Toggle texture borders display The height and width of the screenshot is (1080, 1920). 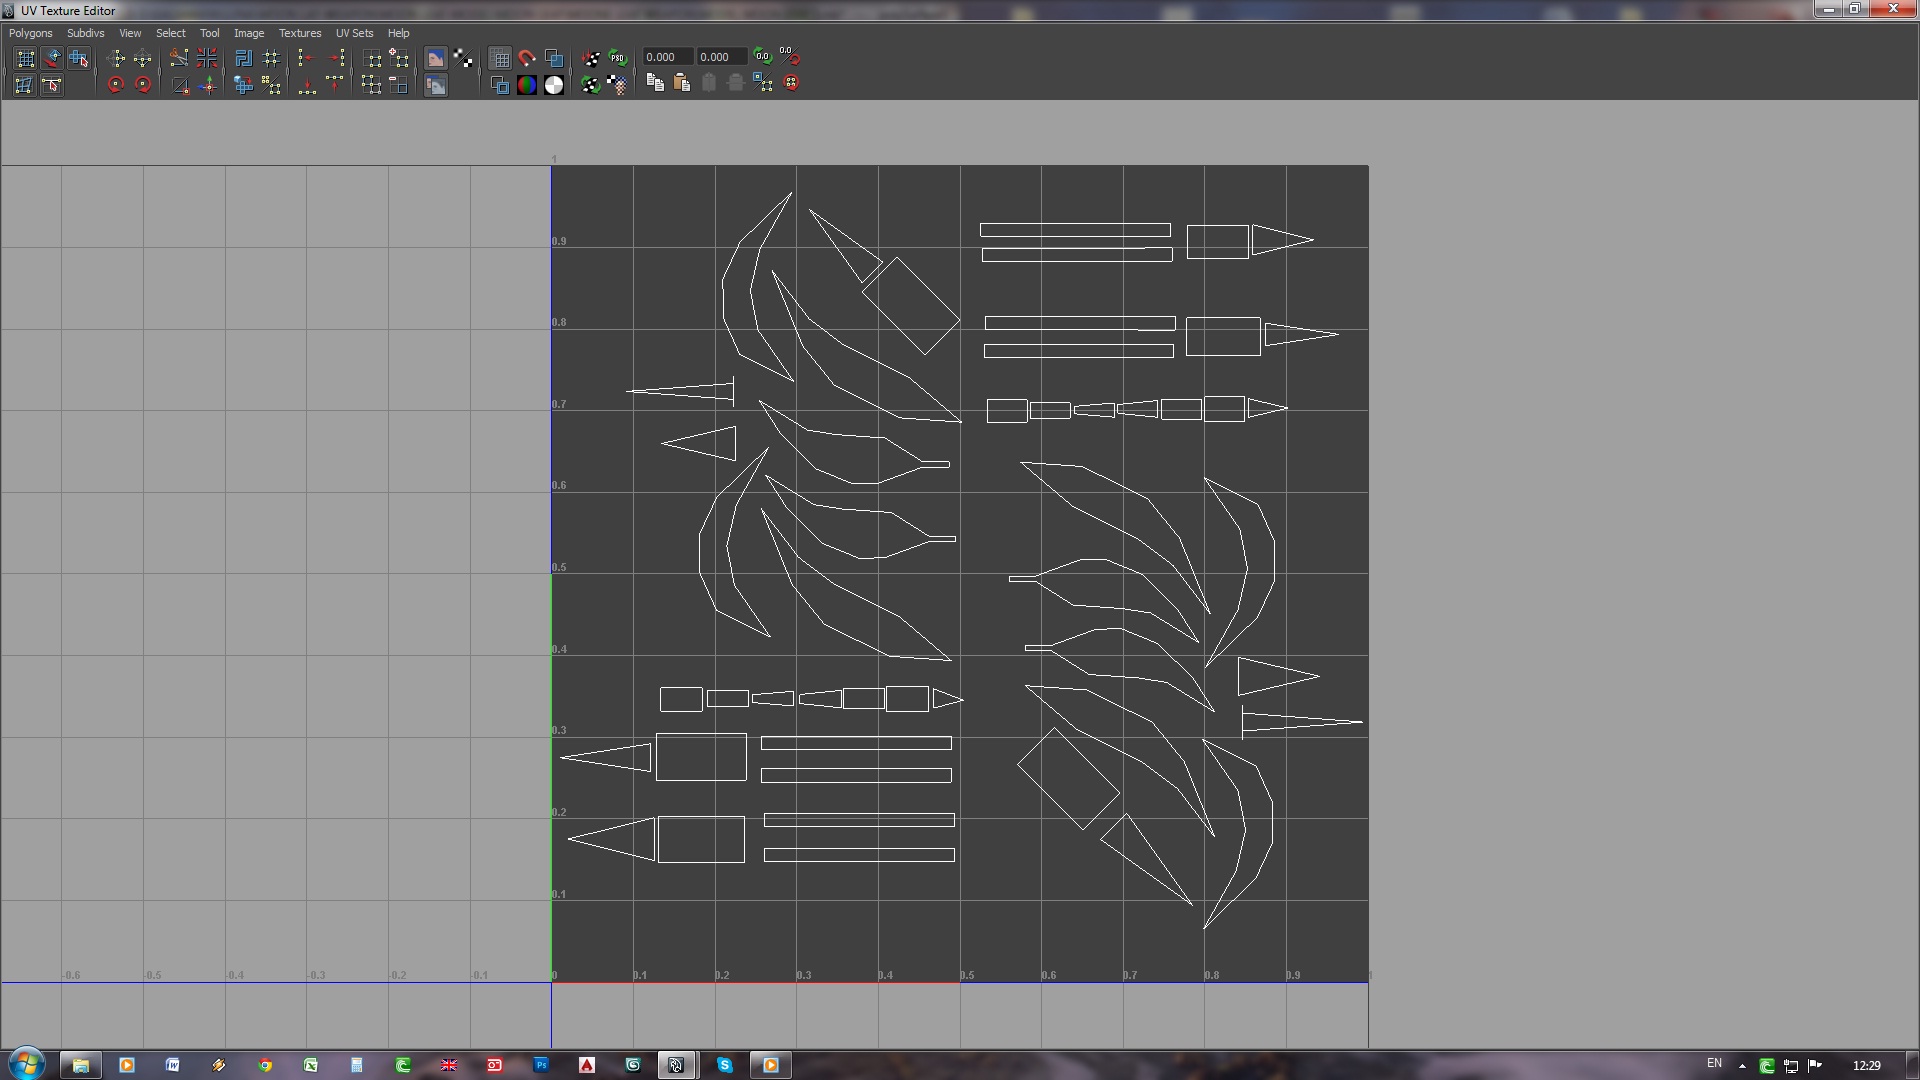499,85
